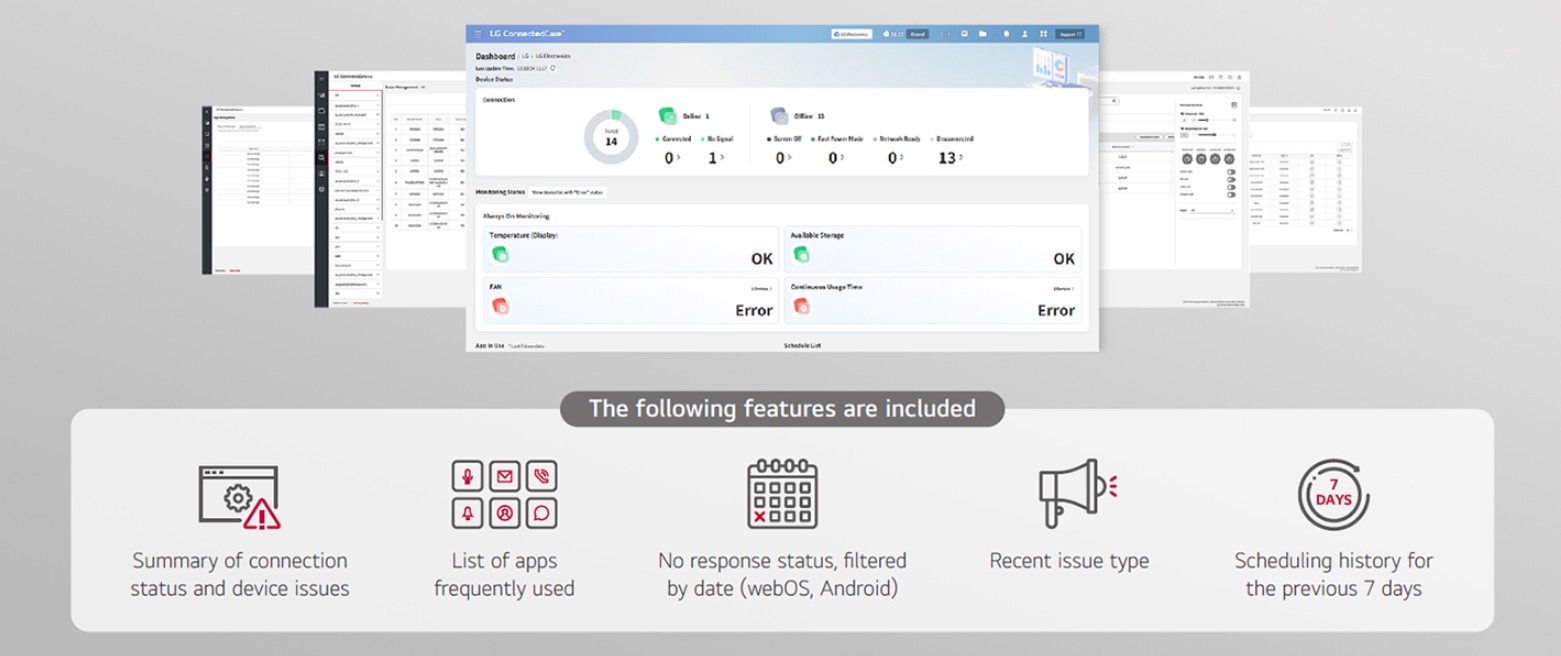The width and height of the screenshot is (1561, 656).
Task: Open the user profile icon in the header
Action: tap(1025, 34)
